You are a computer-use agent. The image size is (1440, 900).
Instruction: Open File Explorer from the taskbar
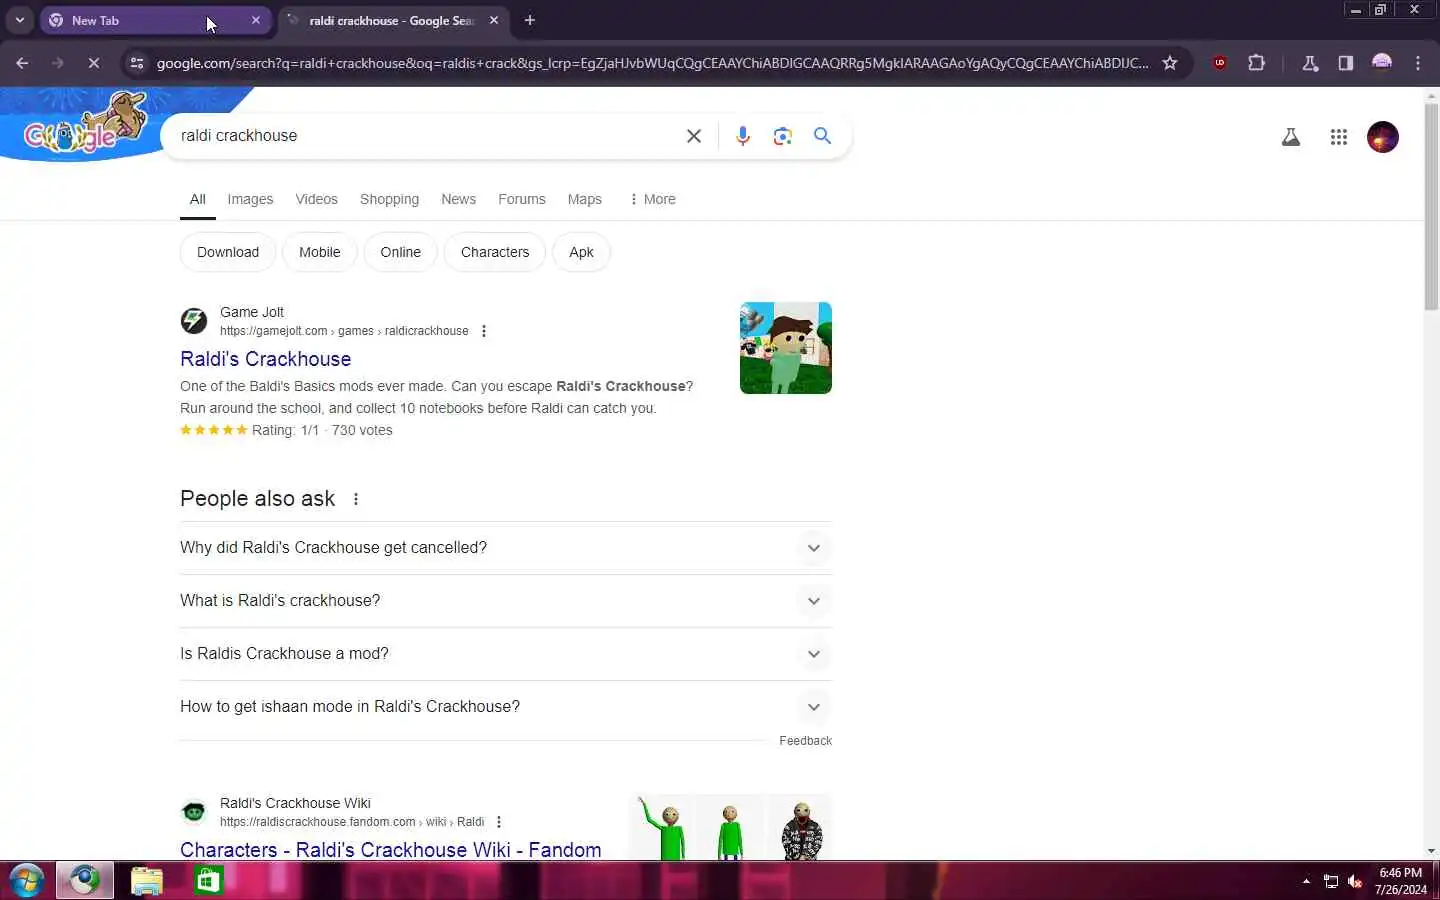[x=146, y=881]
